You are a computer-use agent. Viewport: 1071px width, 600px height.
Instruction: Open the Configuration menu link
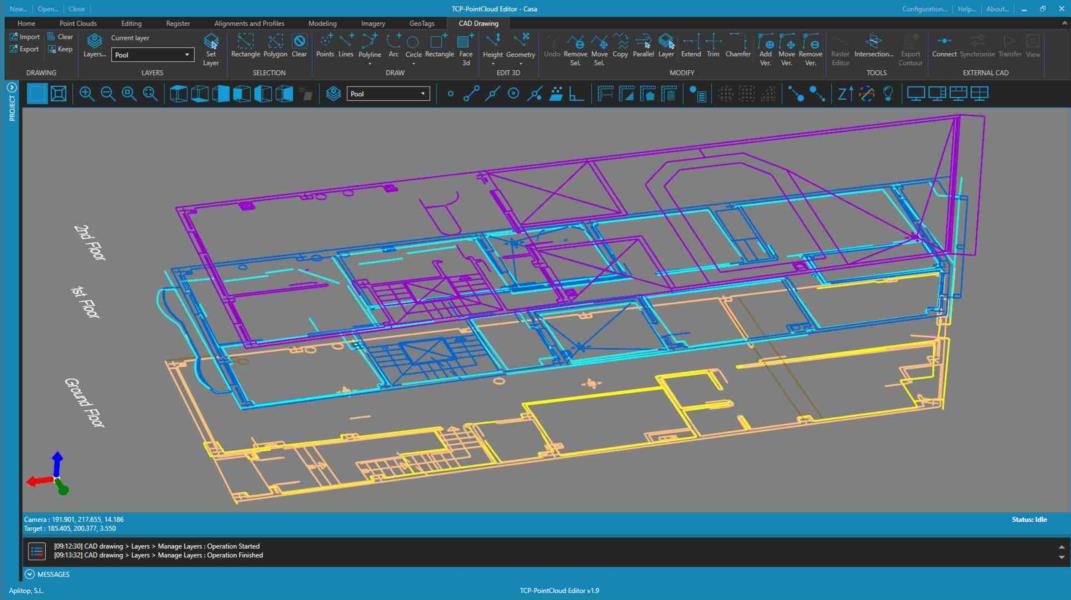coord(924,8)
